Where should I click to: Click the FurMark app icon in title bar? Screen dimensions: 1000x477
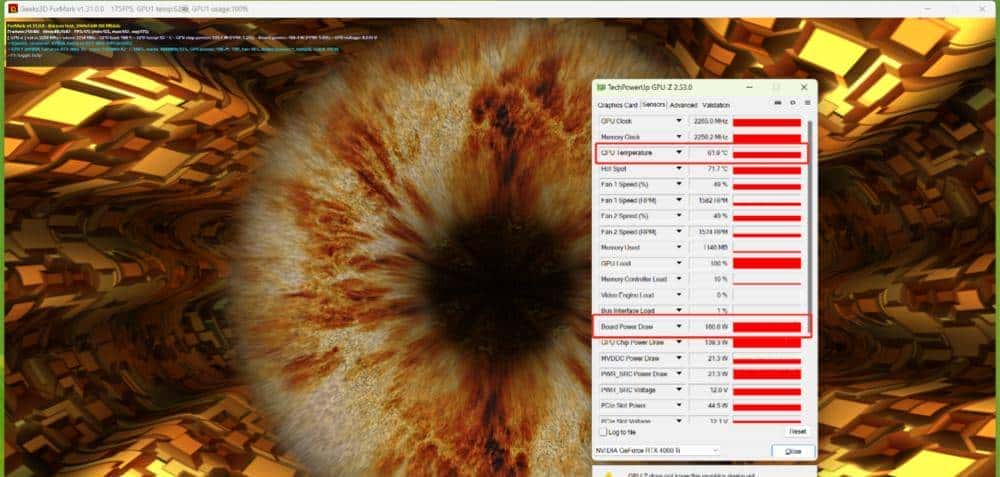point(11,8)
